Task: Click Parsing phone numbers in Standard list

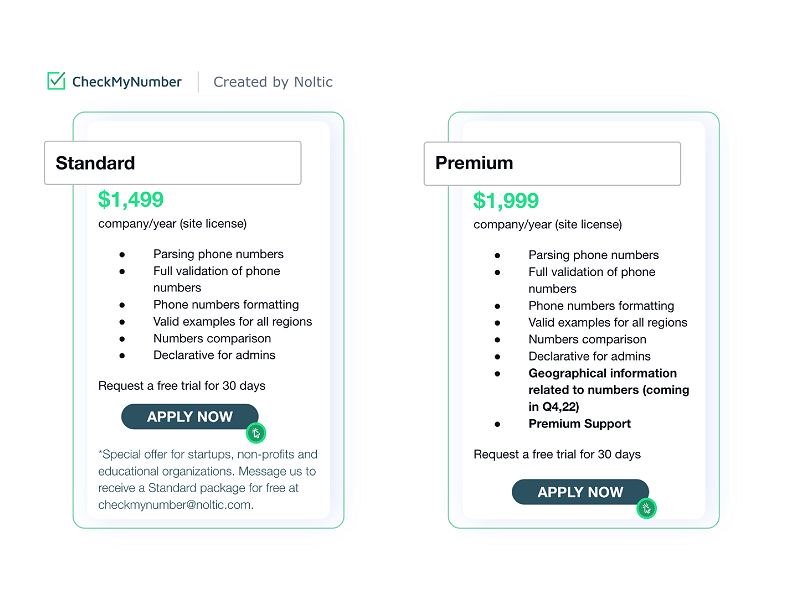Action: [218, 254]
